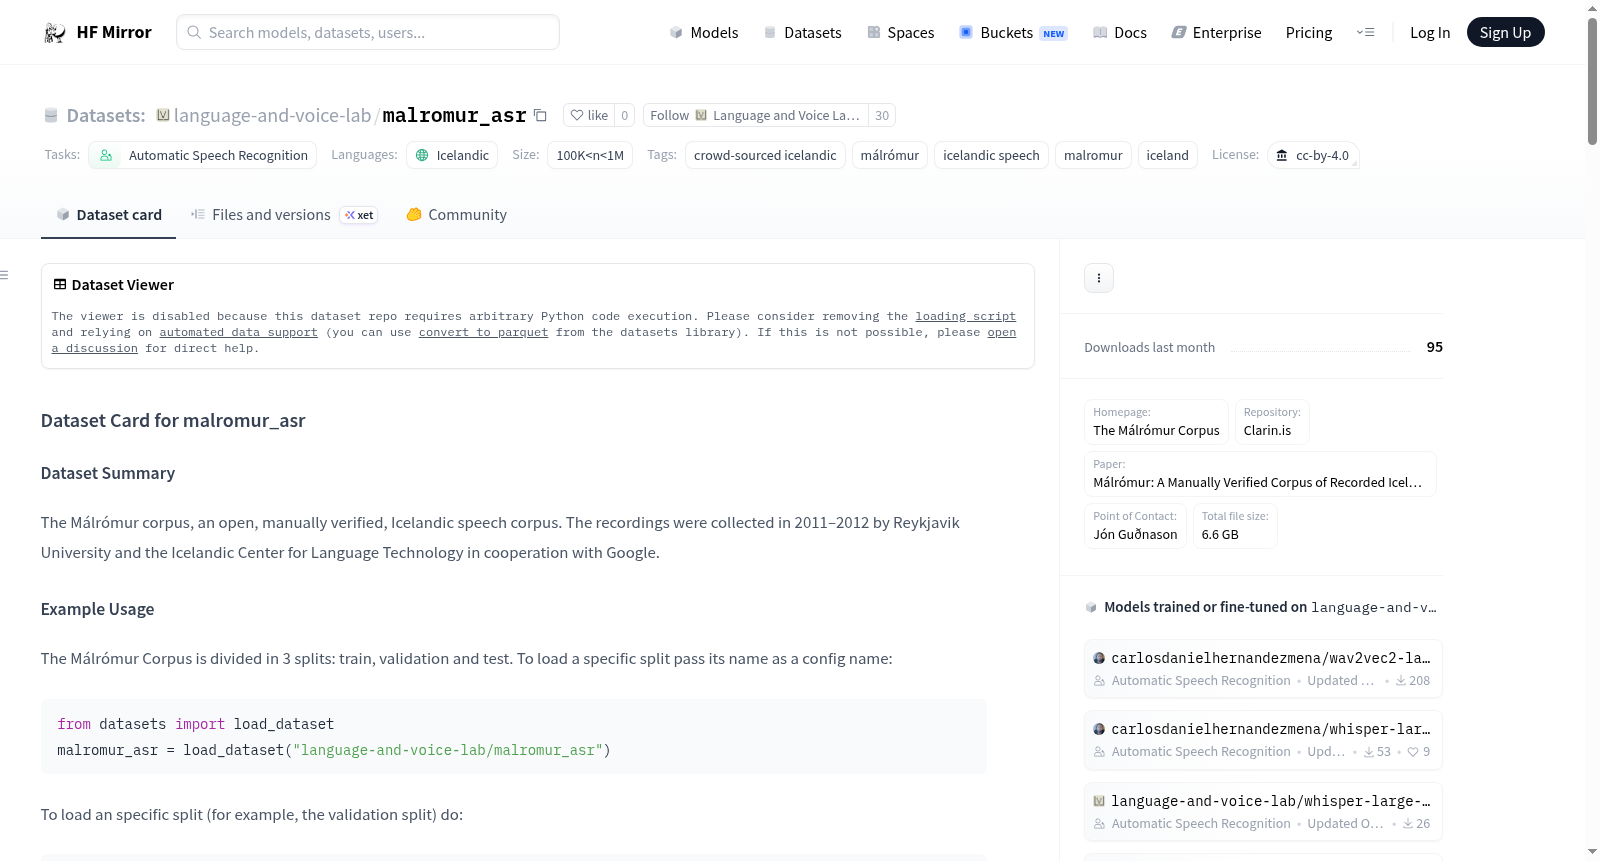Click the license bank icon

(1282, 155)
